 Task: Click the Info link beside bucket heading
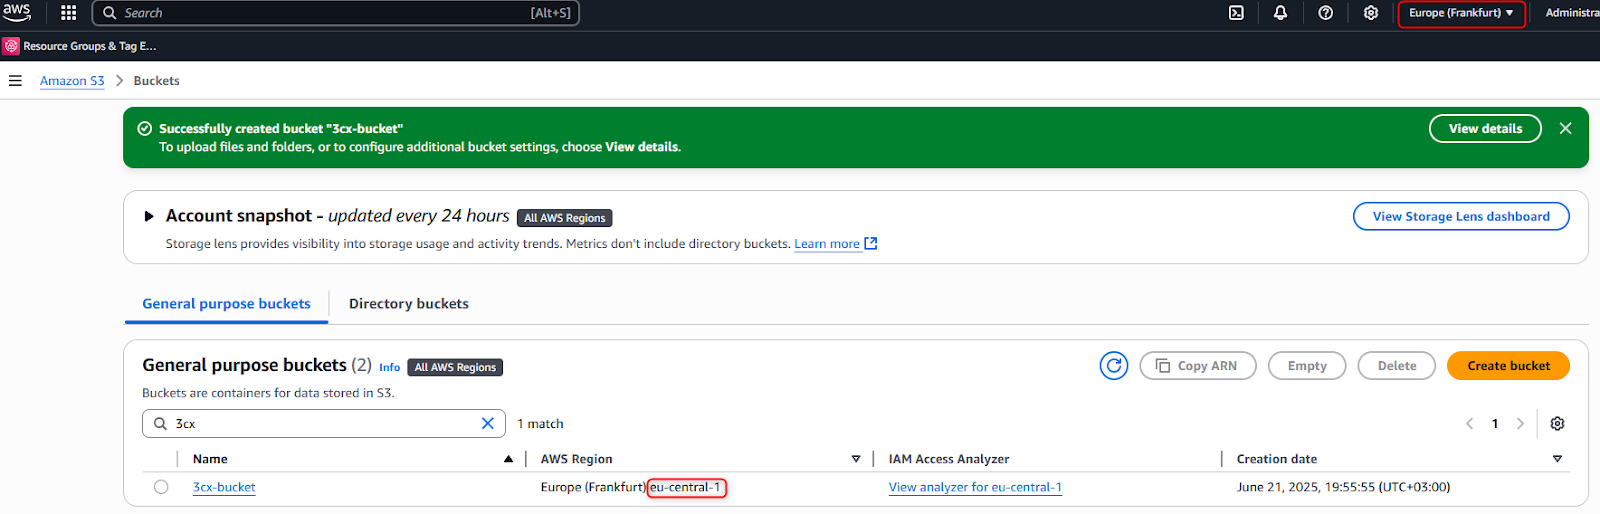pyautogui.click(x=389, y=368)
